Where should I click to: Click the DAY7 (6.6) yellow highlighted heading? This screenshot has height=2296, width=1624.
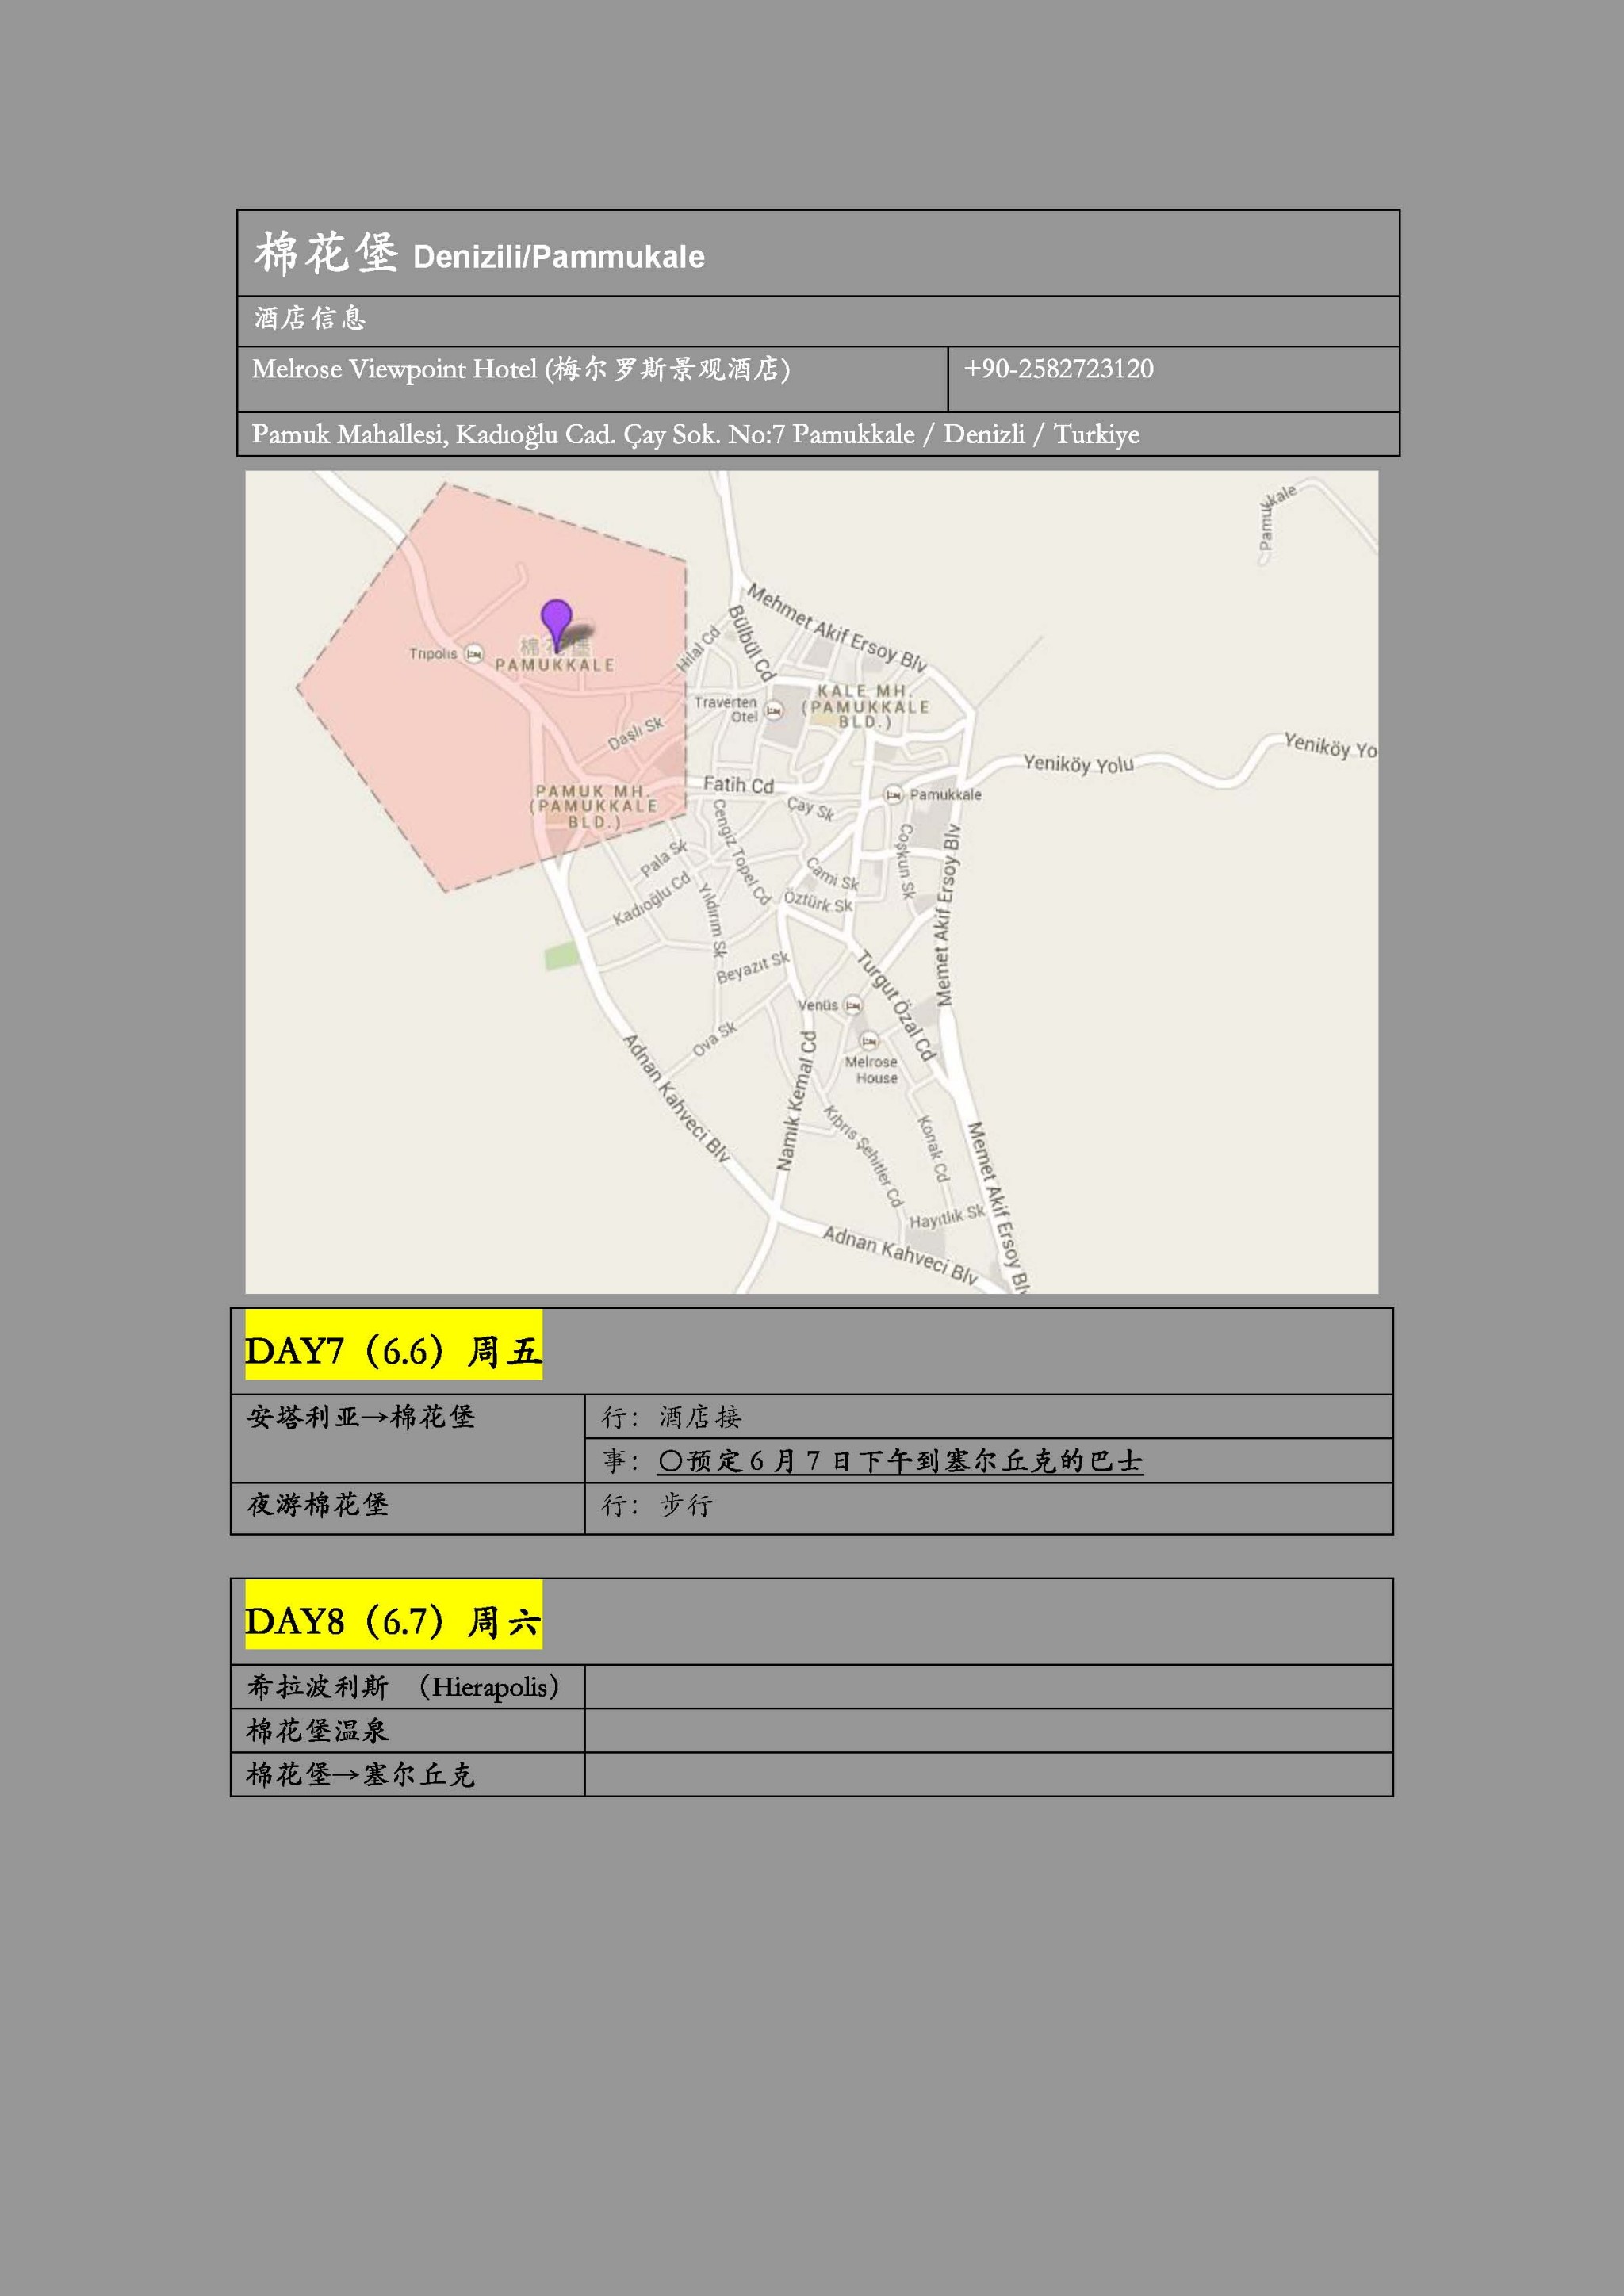pyautogui.click(x=393, y=1351)
